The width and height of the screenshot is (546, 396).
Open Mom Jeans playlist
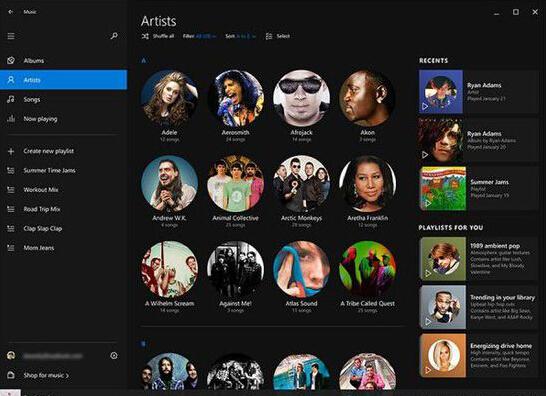64,248
